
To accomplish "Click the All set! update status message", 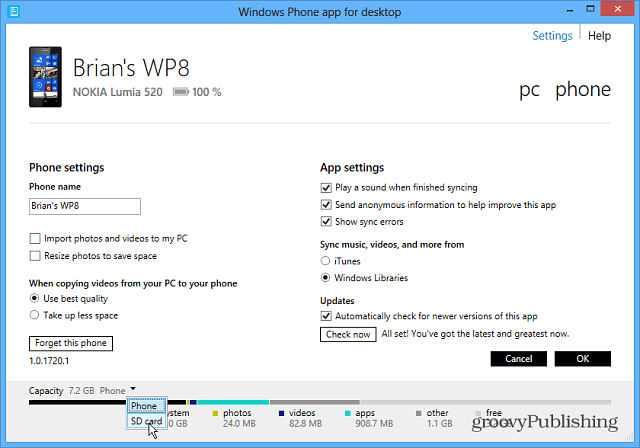I will coord(475,334).
